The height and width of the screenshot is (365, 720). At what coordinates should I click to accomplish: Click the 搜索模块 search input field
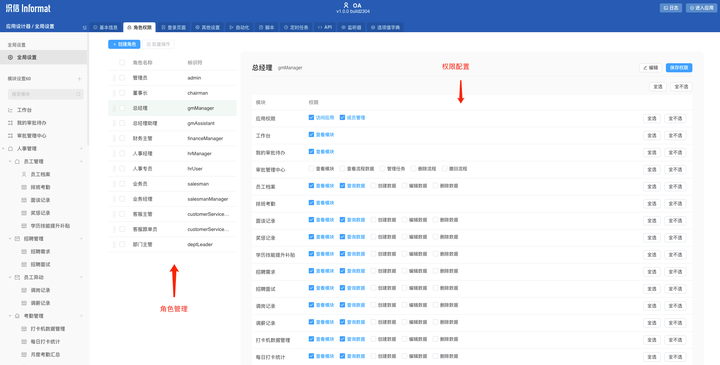pyautogui.click(x=45, y=94)
